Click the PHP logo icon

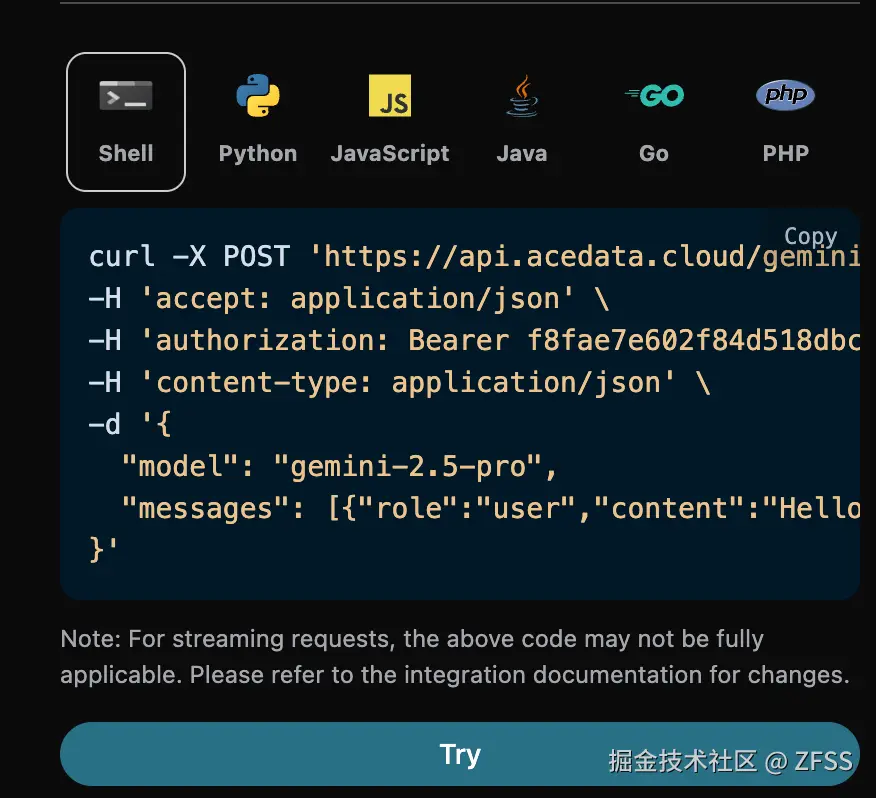[785, 95]
